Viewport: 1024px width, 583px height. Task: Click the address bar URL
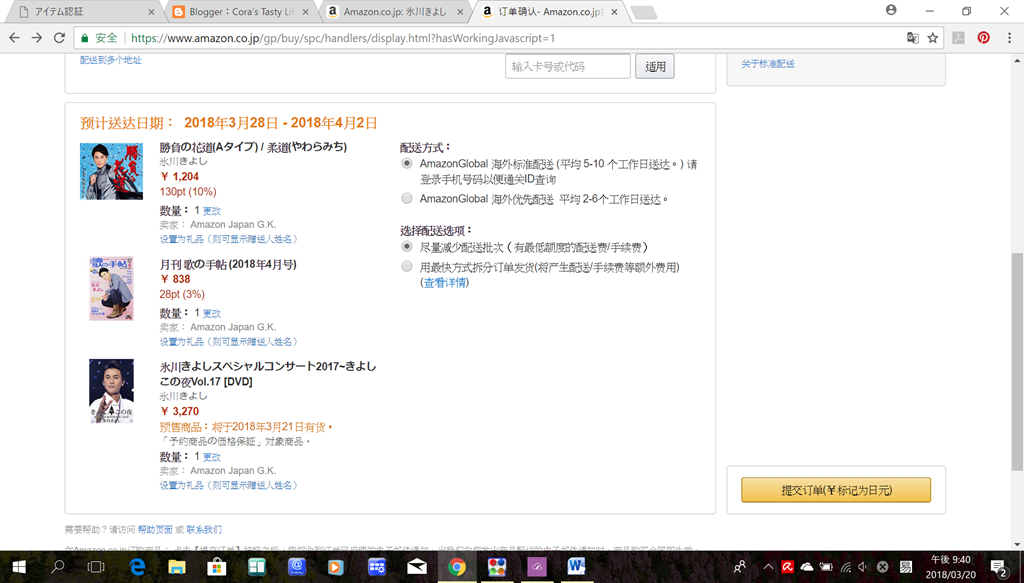(x=343, y=38)
